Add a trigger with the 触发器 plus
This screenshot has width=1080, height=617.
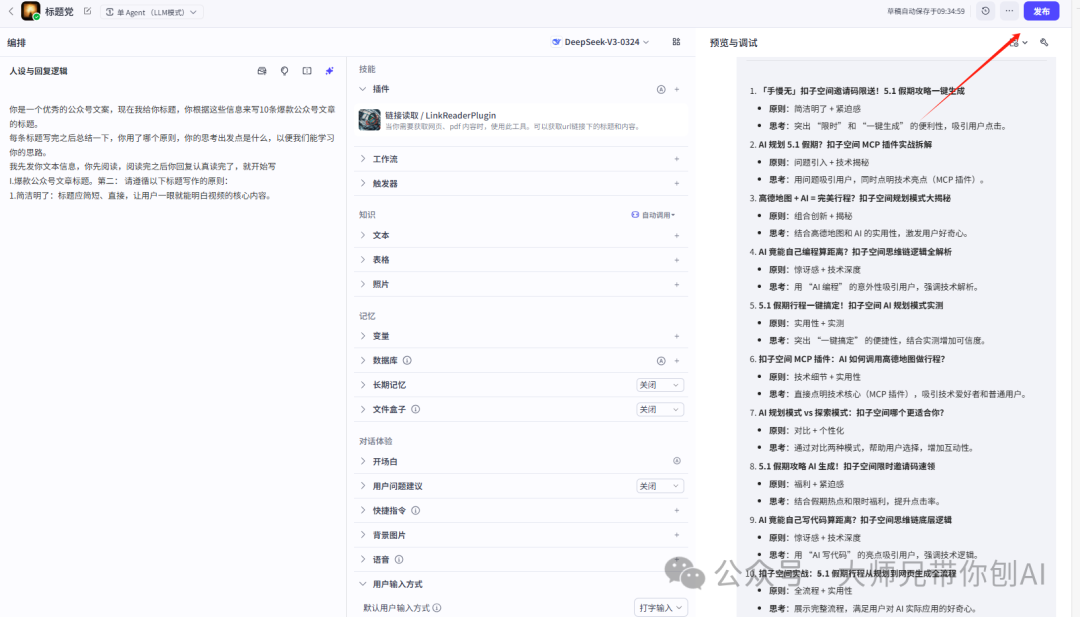[x=676, y=184]
